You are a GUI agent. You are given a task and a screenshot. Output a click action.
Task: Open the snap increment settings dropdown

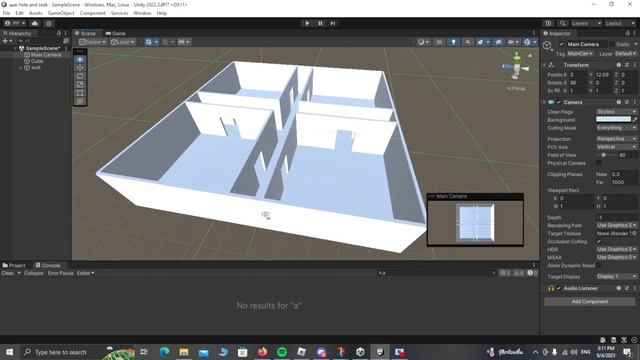click(x=184, y=42)
